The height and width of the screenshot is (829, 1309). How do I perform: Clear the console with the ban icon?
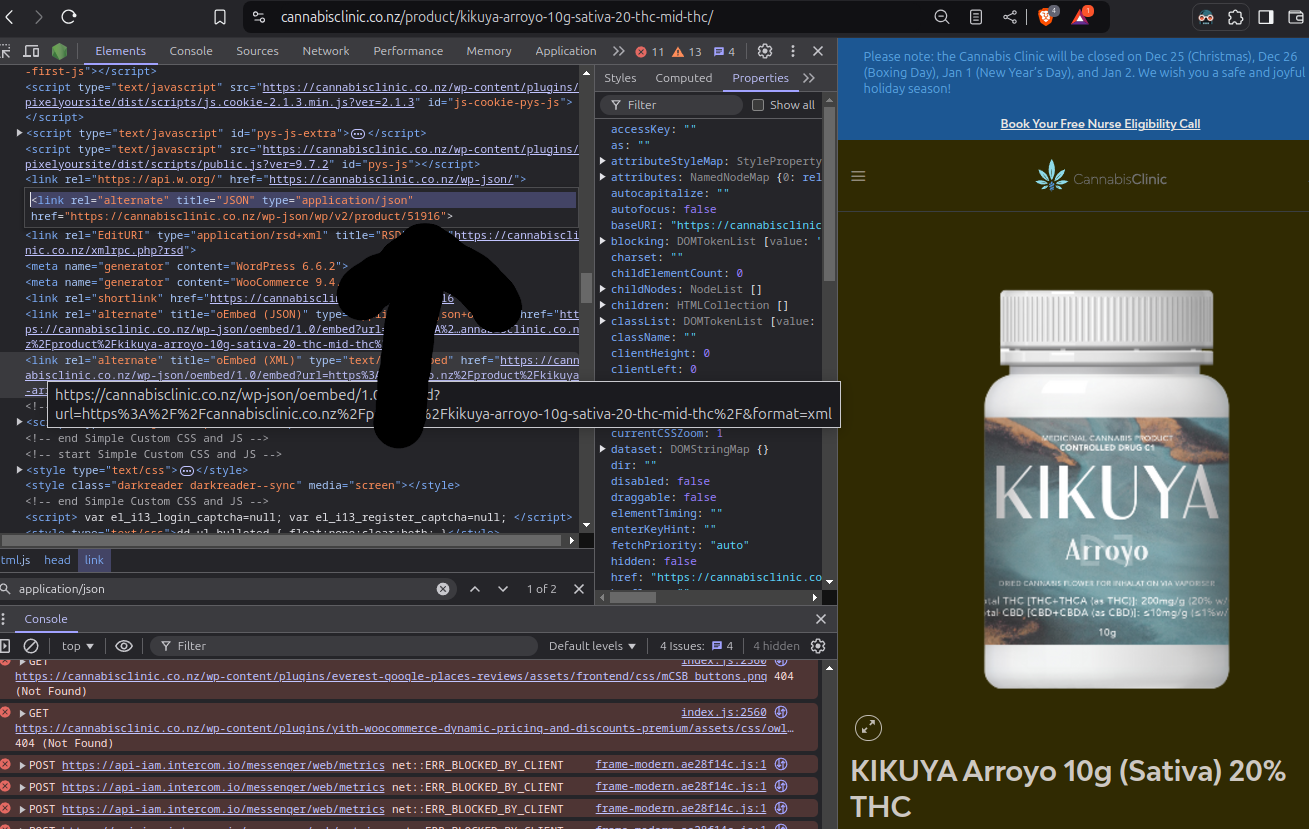pos(31,646)
